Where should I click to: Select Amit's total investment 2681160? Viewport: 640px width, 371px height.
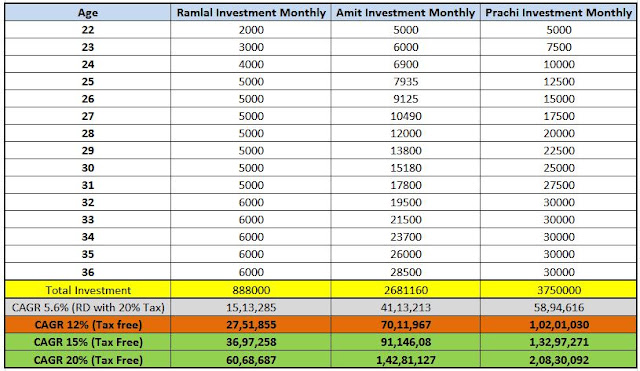[x=406, y=290]
